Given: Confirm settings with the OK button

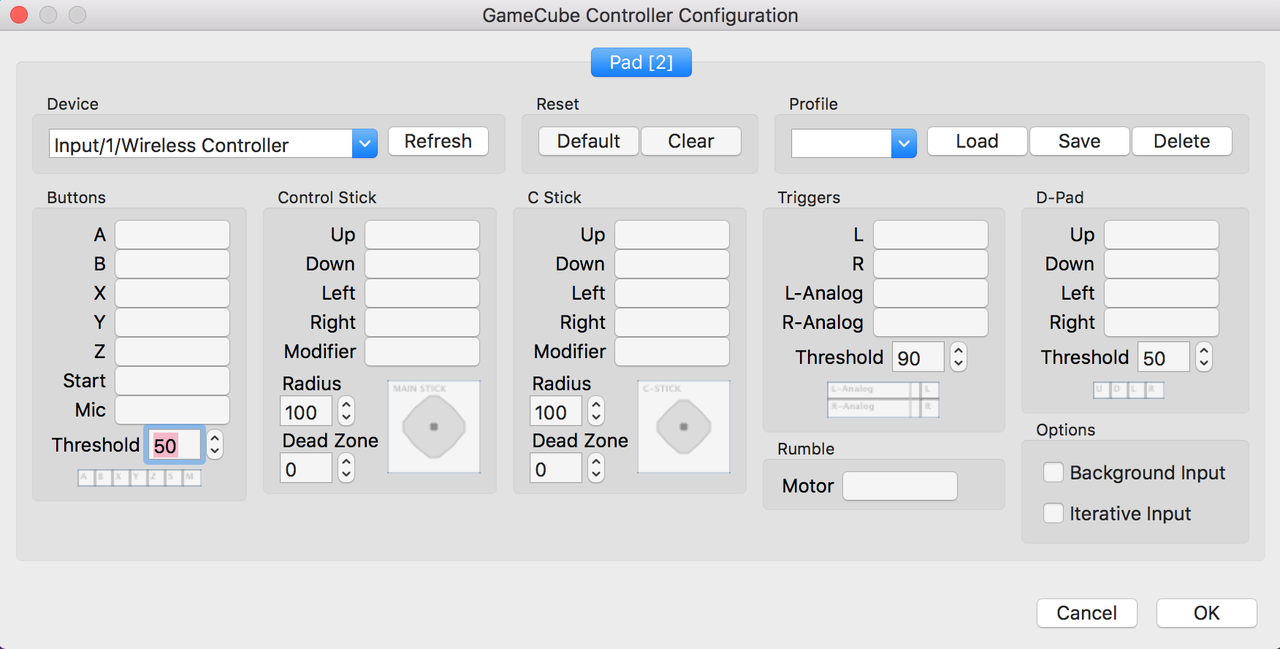Looking at the screenshot, I should [1207, 613].
